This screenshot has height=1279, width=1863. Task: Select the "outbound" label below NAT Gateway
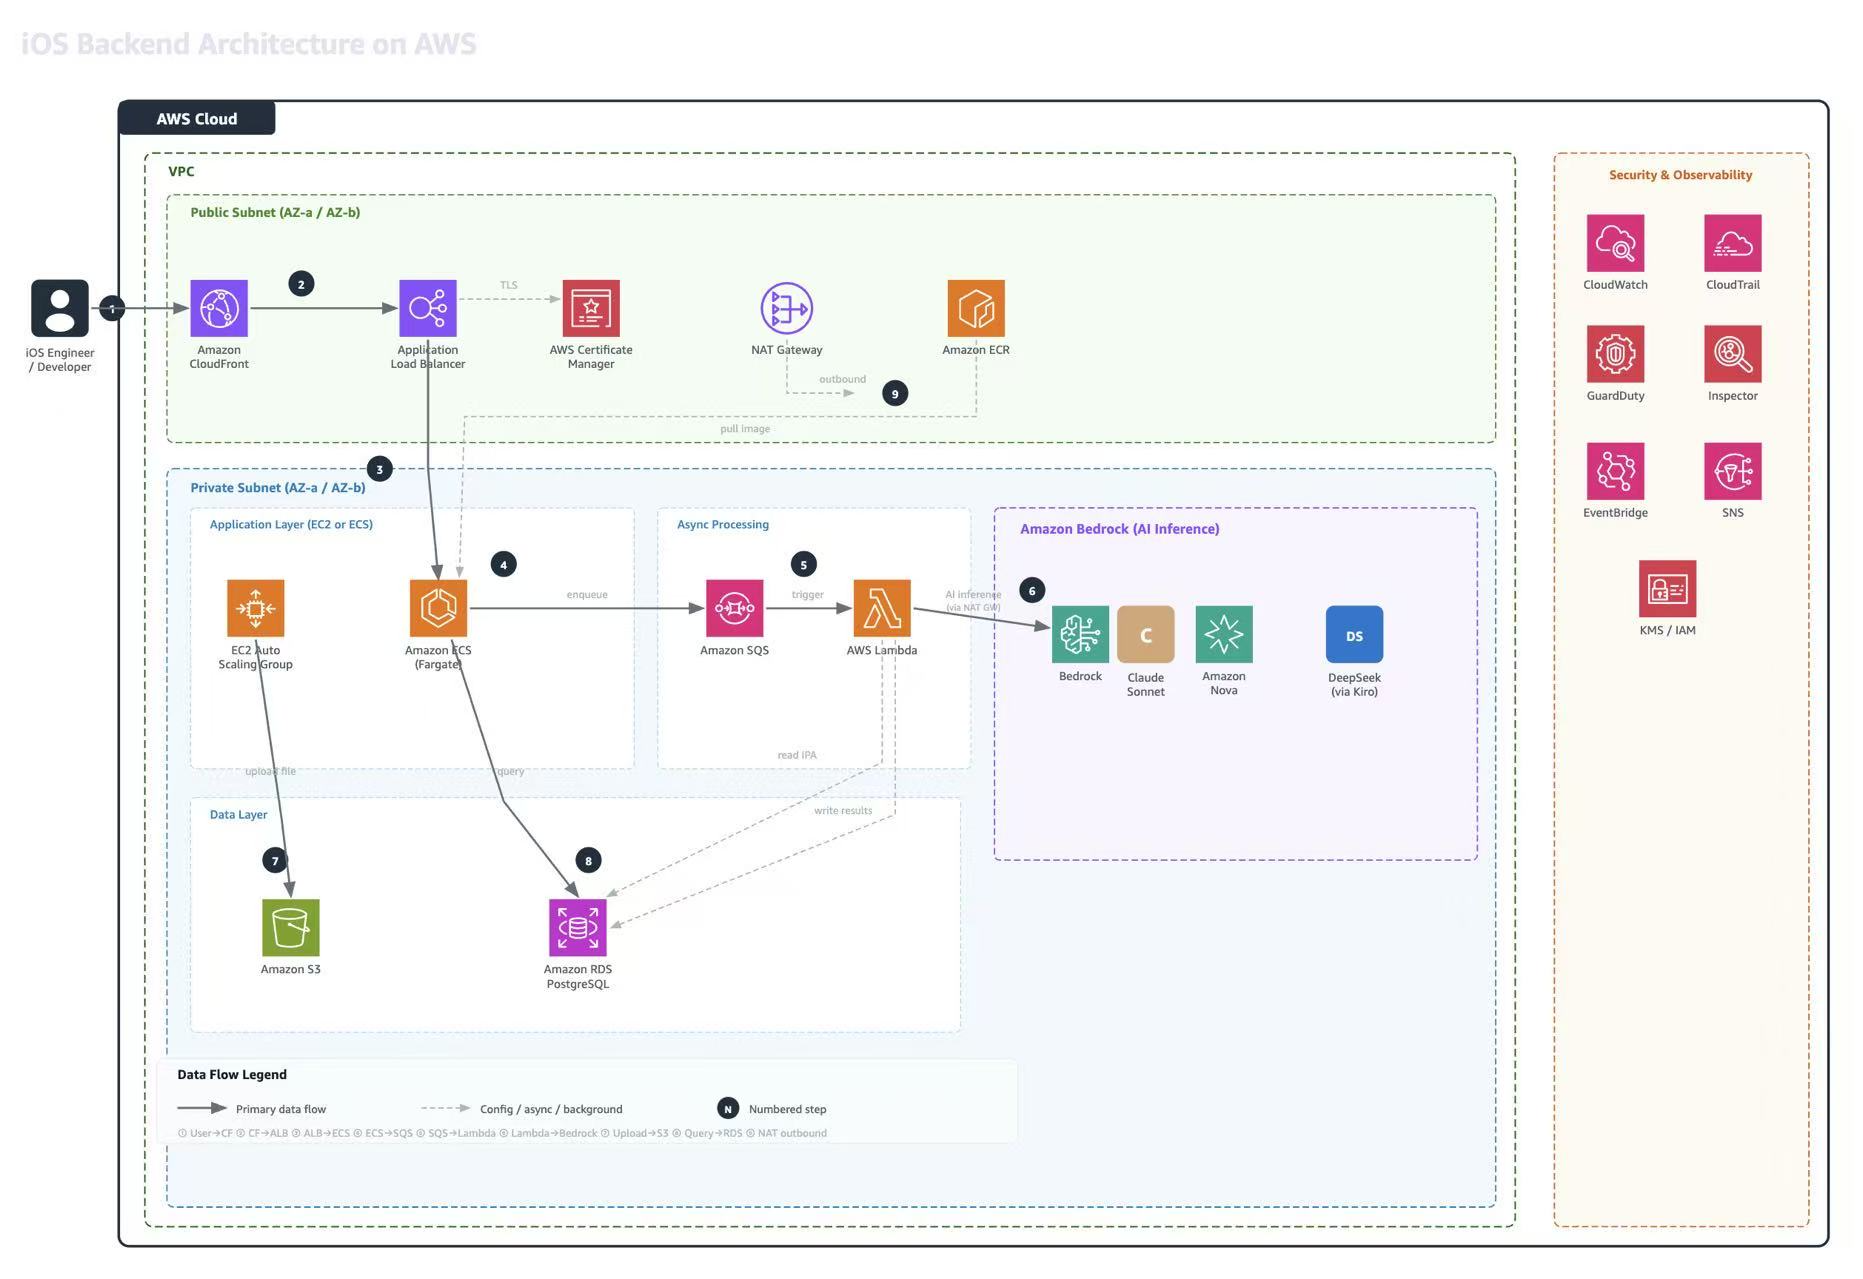tap(843, 379)
